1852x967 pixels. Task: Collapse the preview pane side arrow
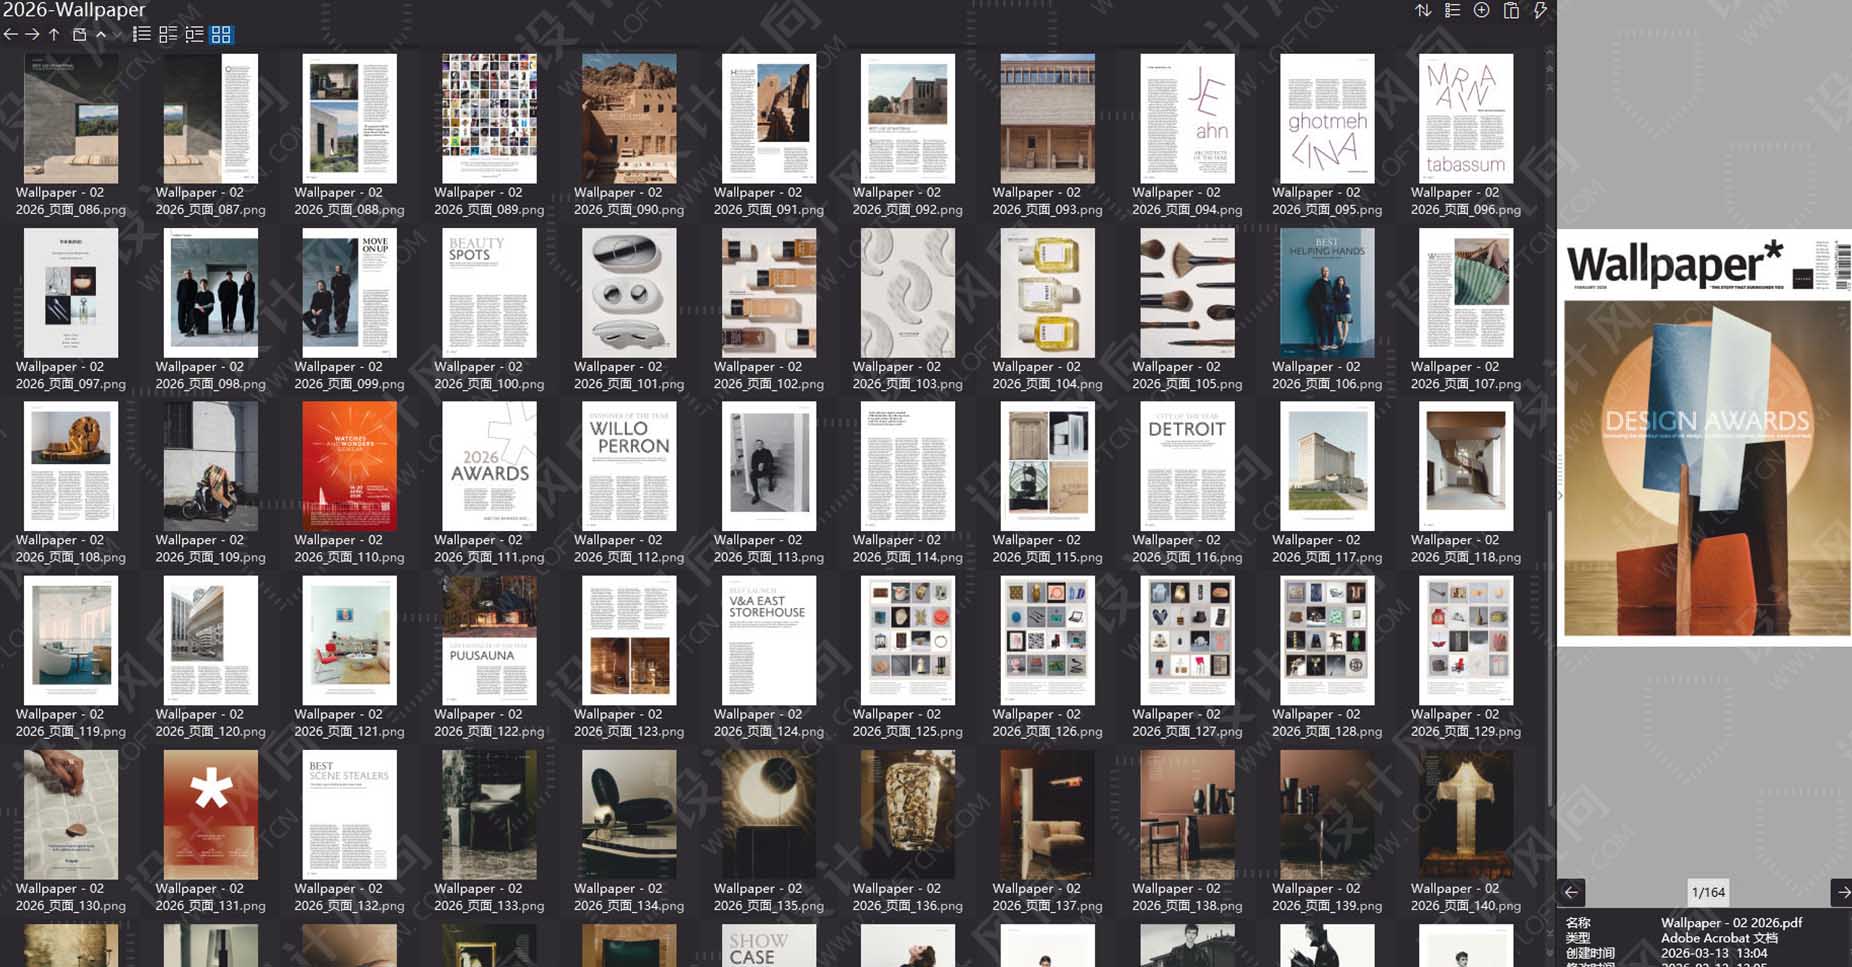1558,493
